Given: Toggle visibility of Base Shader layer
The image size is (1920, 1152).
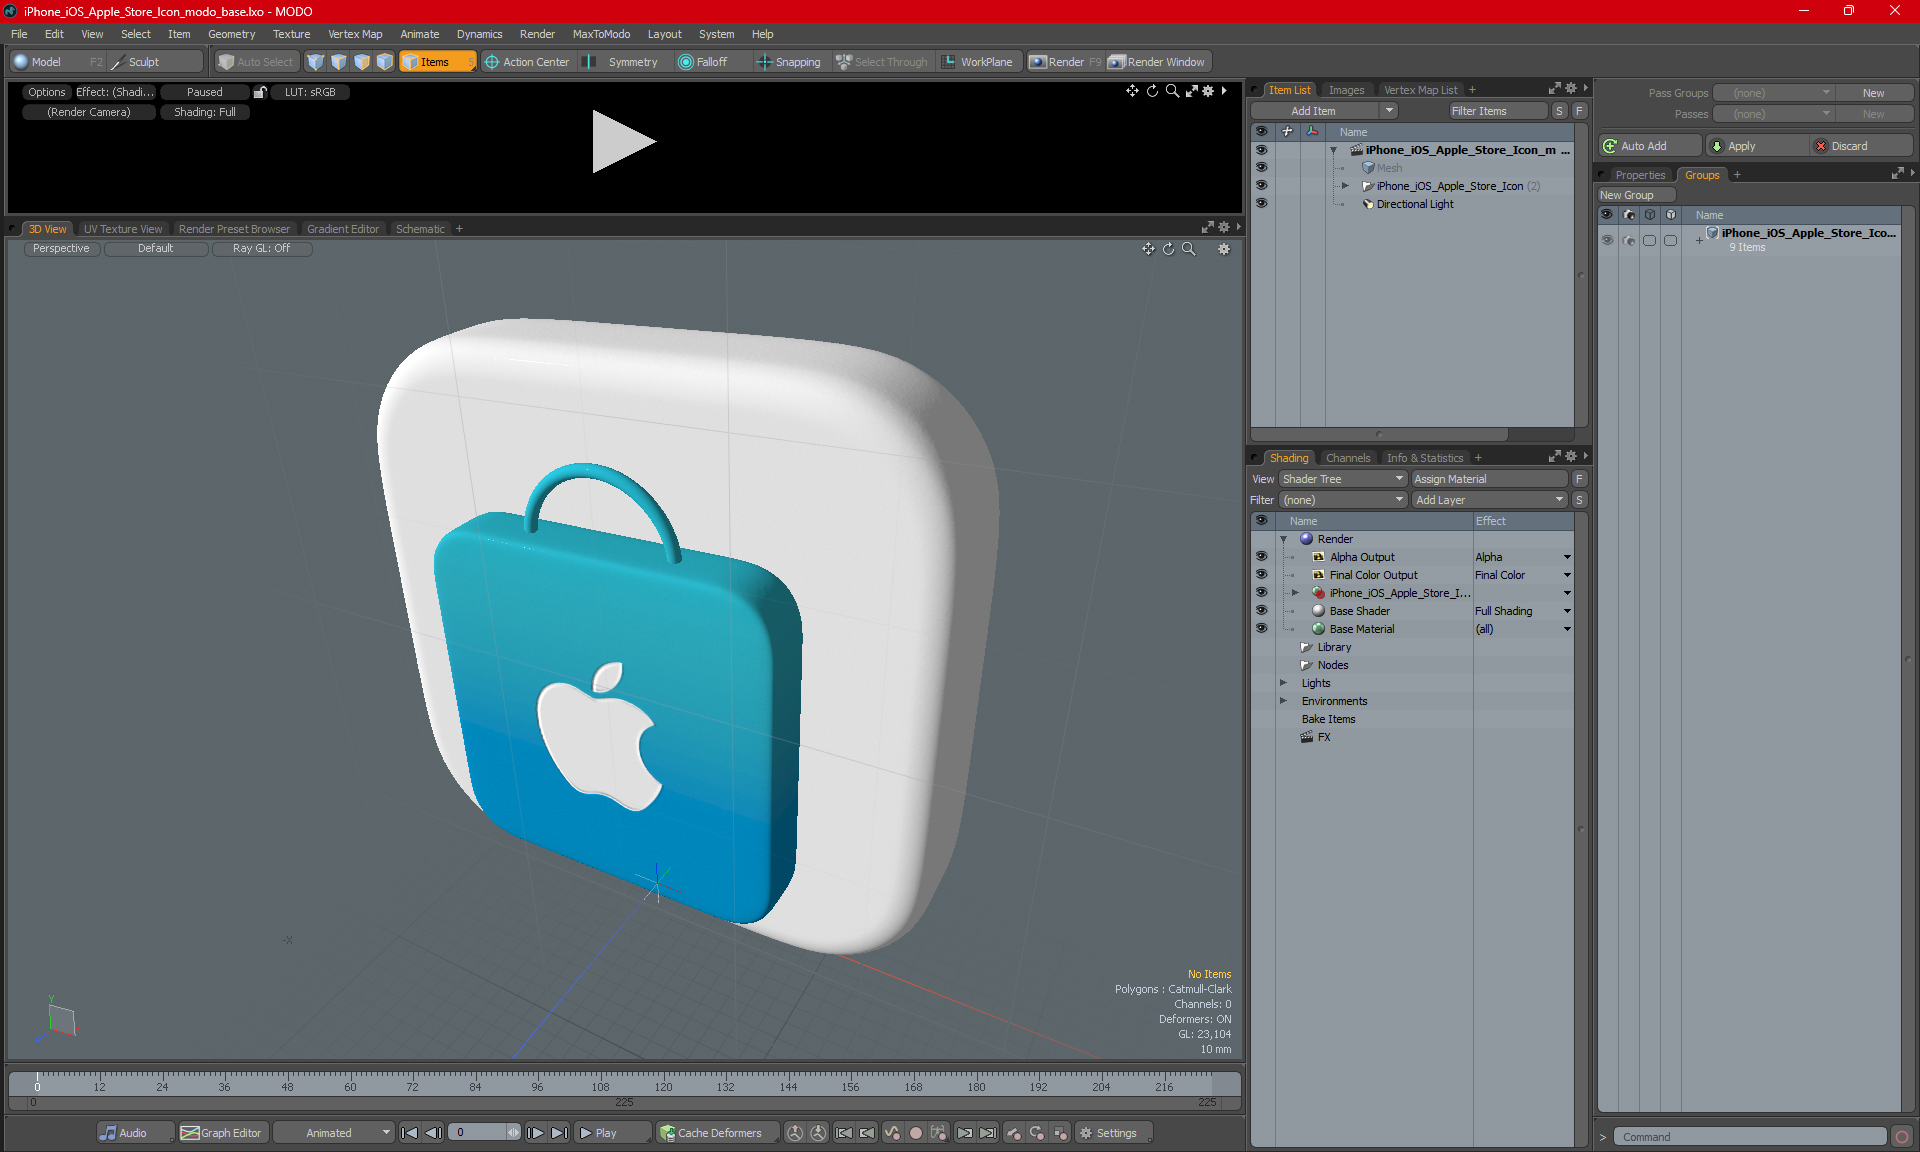Looking at the screenshot, I should [x=1261, y=610].
